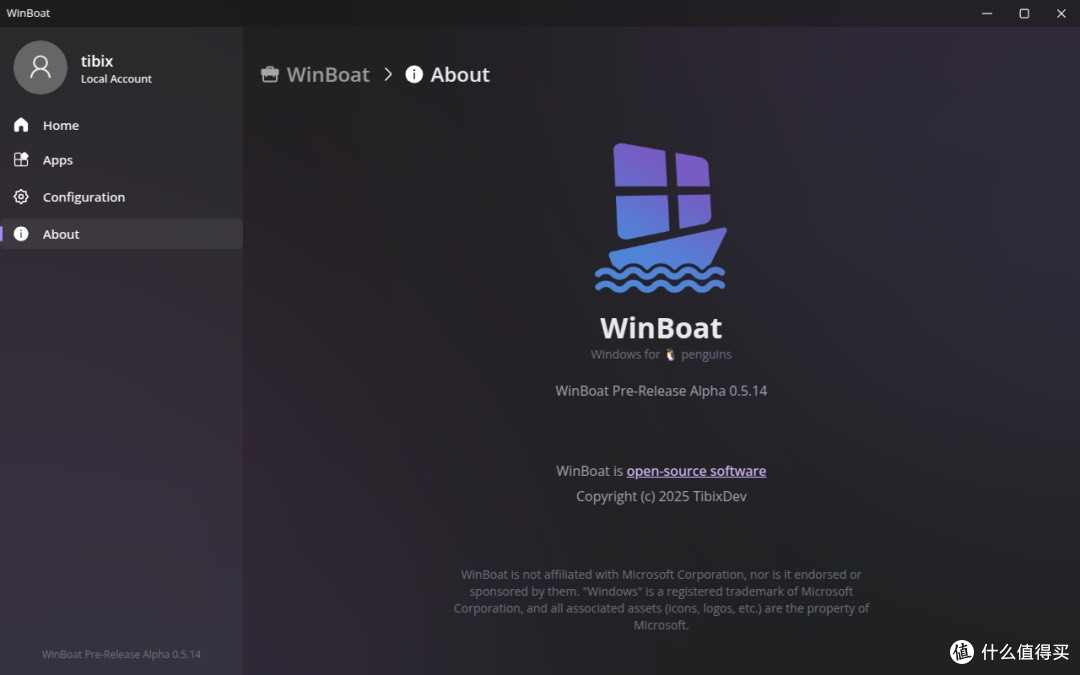Click the WinBoat breadcrumb text
Image resolution: width=1080 pixels, height=675 pixels.
point(328,74)
